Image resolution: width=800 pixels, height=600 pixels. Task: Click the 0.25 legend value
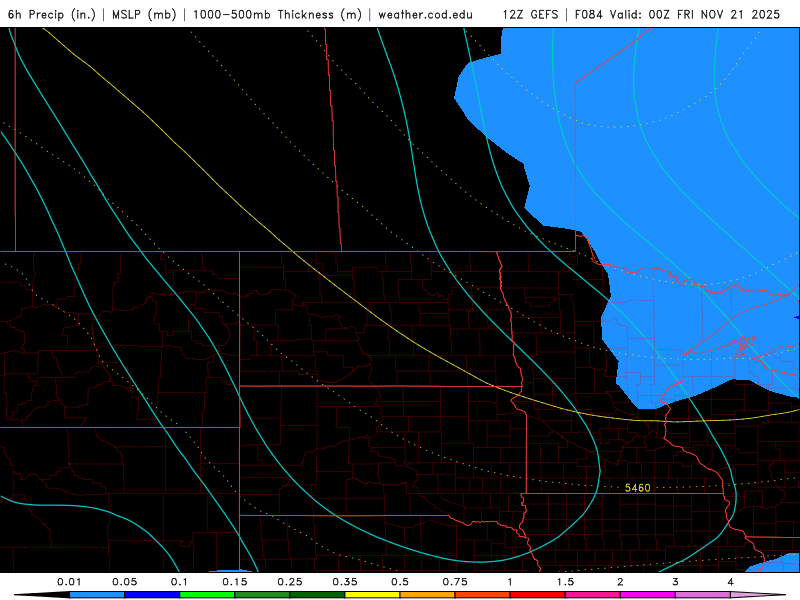point(290,582)
